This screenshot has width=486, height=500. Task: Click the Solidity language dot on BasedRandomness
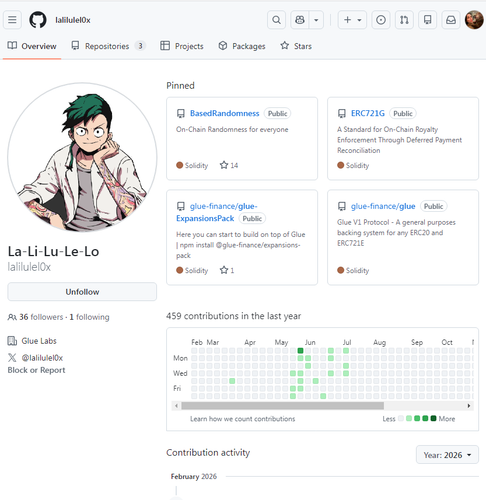click(x=180, y=165)
